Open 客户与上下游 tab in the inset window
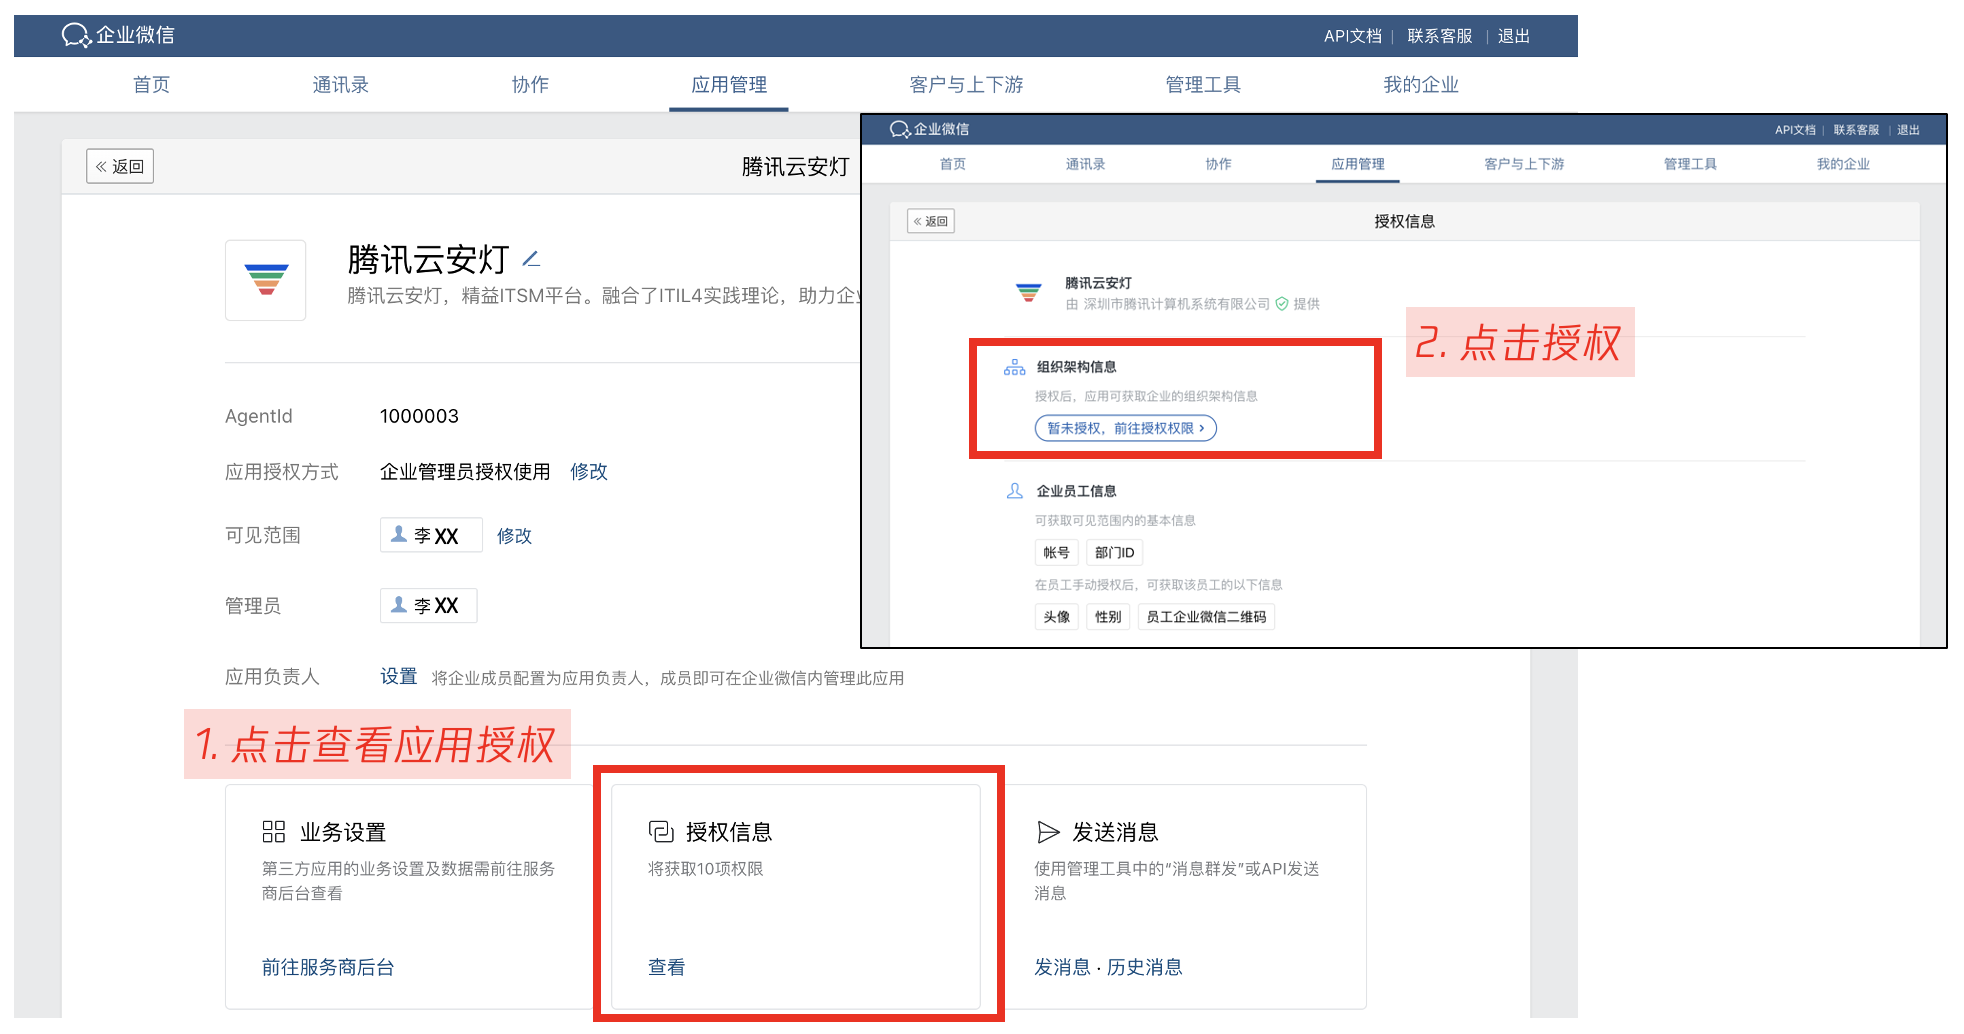Image resolution: width=1964 pixels, height=1034 pixels. click(1524, 164)
